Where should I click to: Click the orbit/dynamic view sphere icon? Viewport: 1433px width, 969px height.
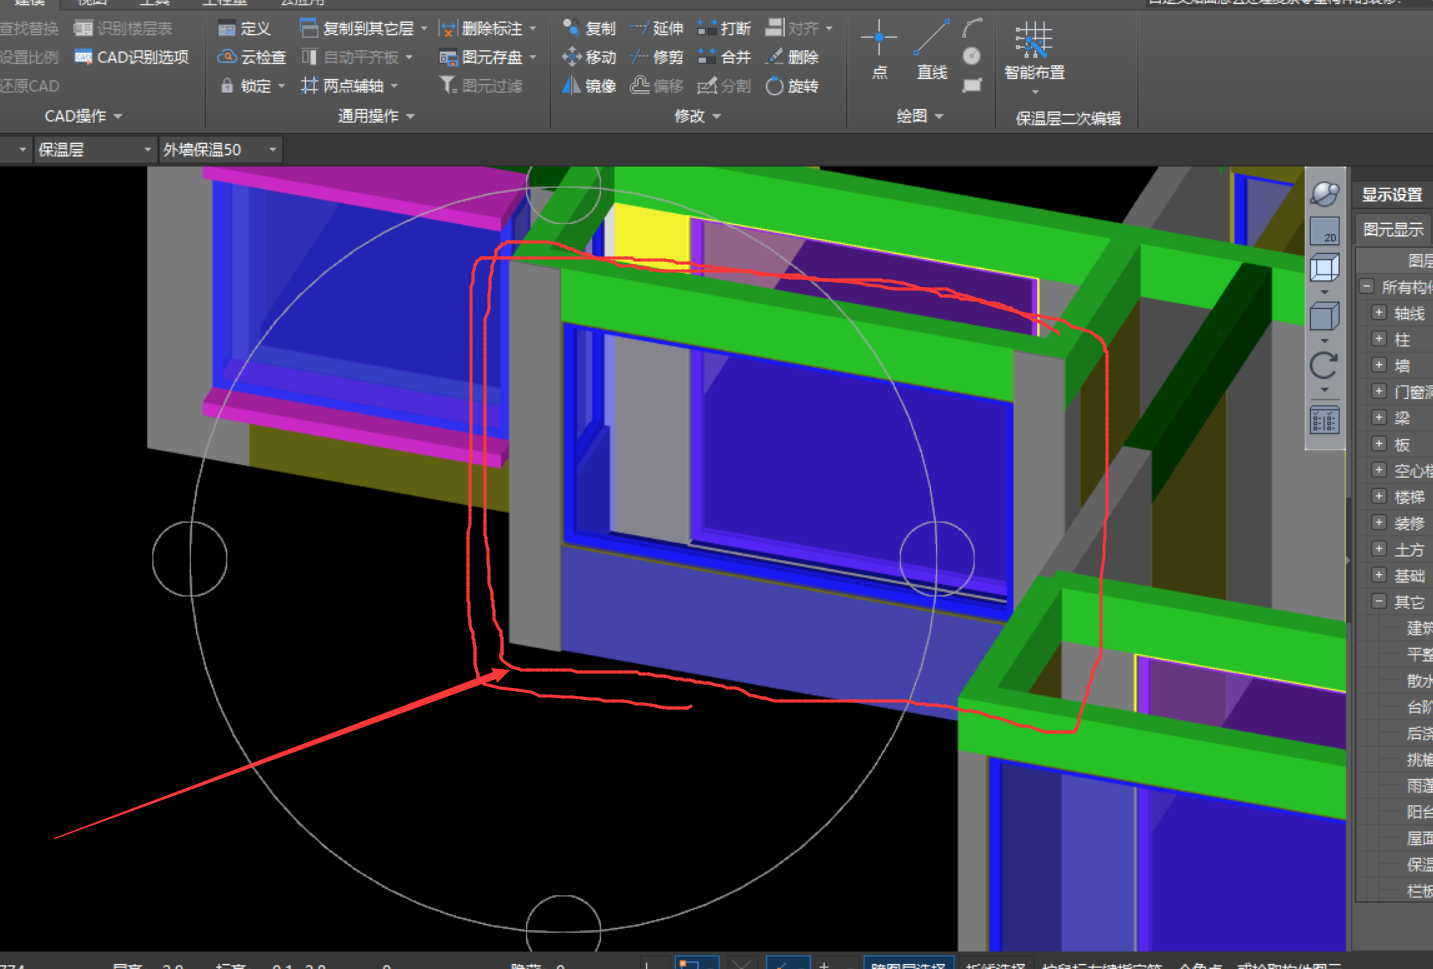click(1325, 193)
